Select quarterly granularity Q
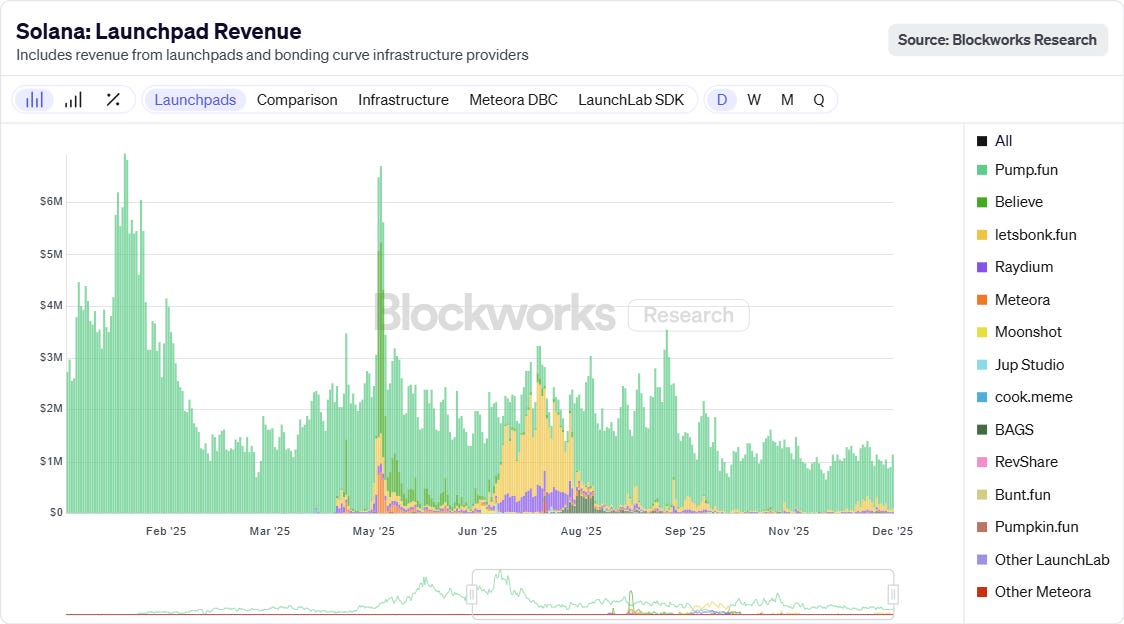Screen dimensions: 1124x624 coord(819,100)
